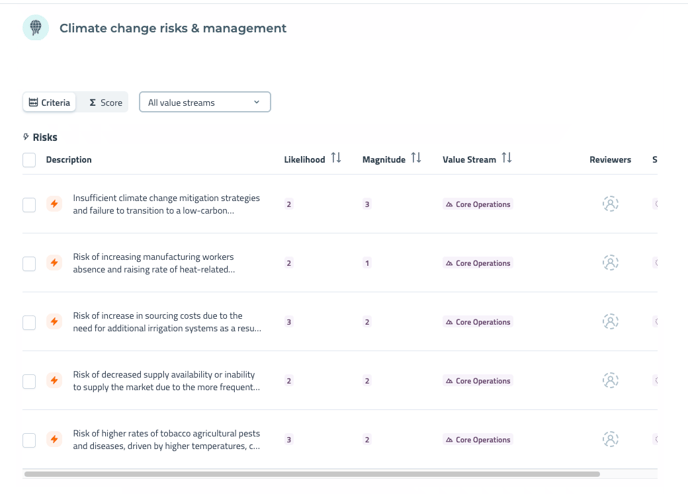Switch to the Criteria tab
Image resolution: width=688 pixels, height=494 pixels.
(x=49, y=102)
